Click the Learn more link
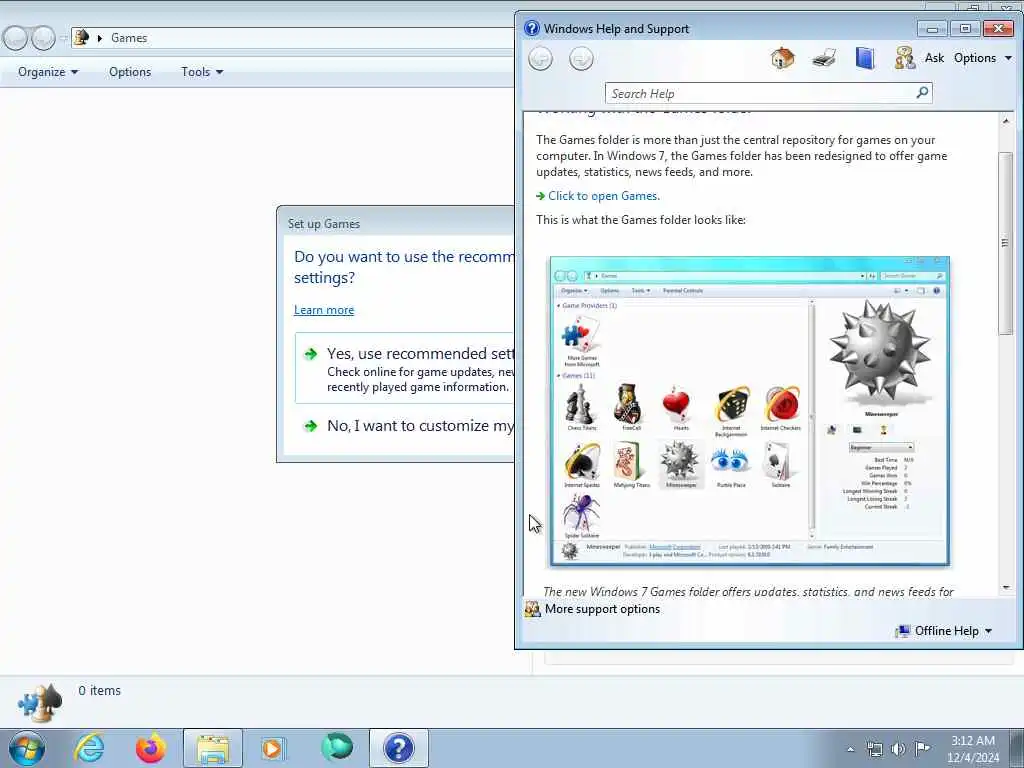The width and height of the screenshot is (1024, 768). [x=324, y=310]
